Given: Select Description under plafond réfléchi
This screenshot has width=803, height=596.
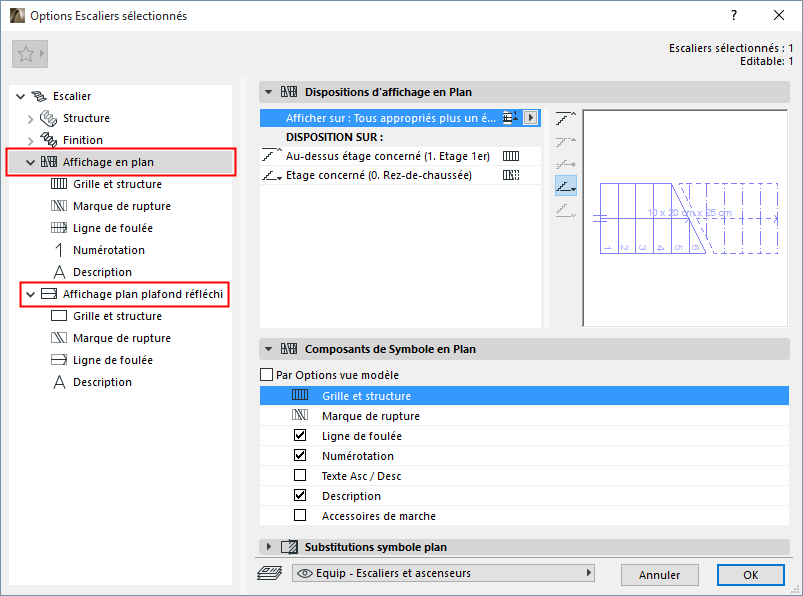Looking at the screenshot, I should tap(102, 382).
